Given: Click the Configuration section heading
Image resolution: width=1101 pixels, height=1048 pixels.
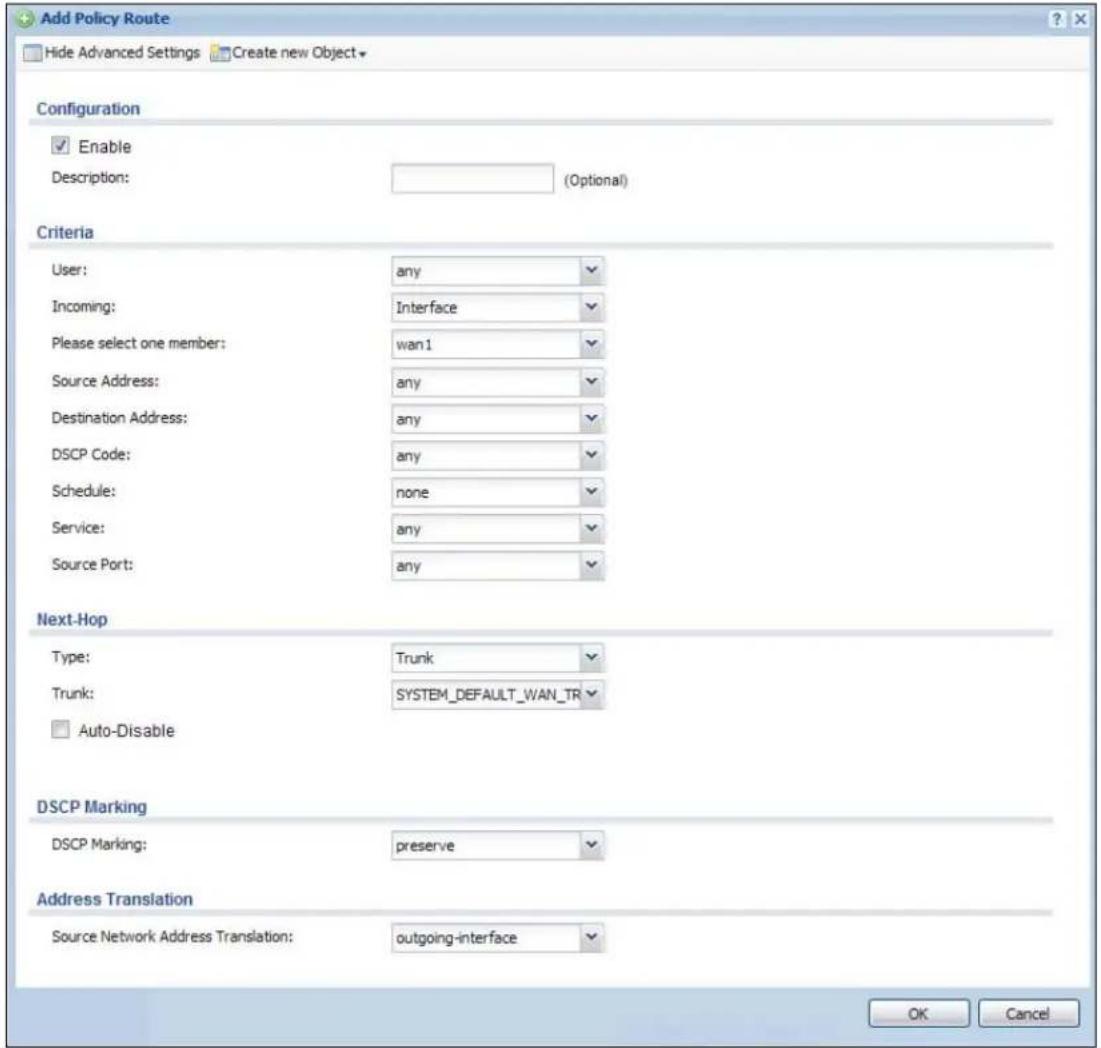Looking at the screenshot, I should pyautogui.click(x=88, y=109).
